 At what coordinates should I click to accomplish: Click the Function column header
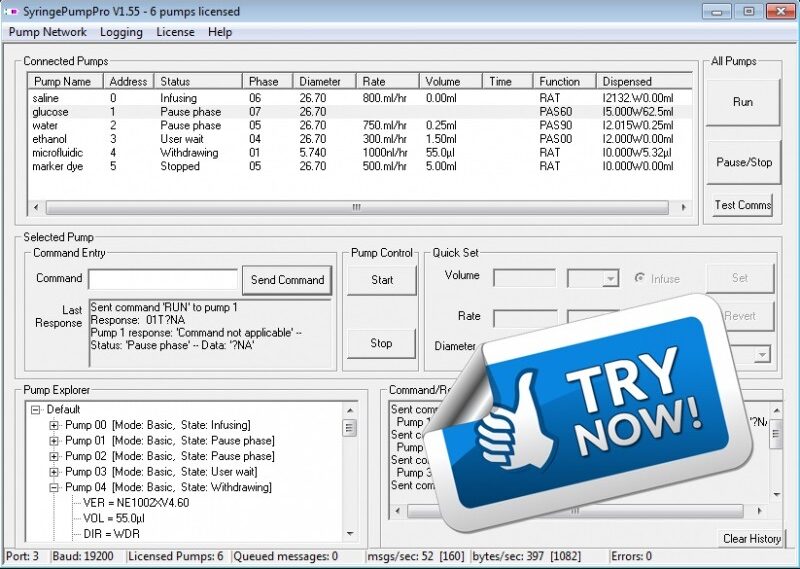(x=565, y=82)
